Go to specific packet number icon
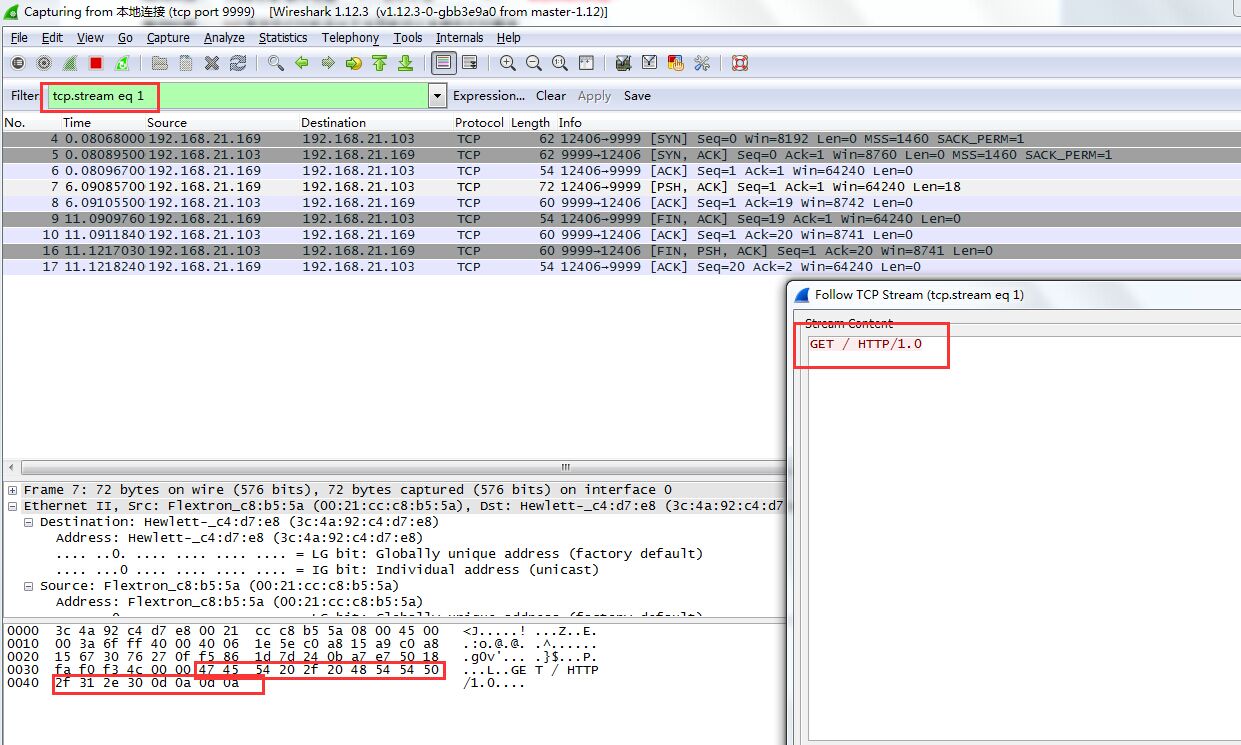This screenshot has height=745, width=1241. tap(354, 63)
